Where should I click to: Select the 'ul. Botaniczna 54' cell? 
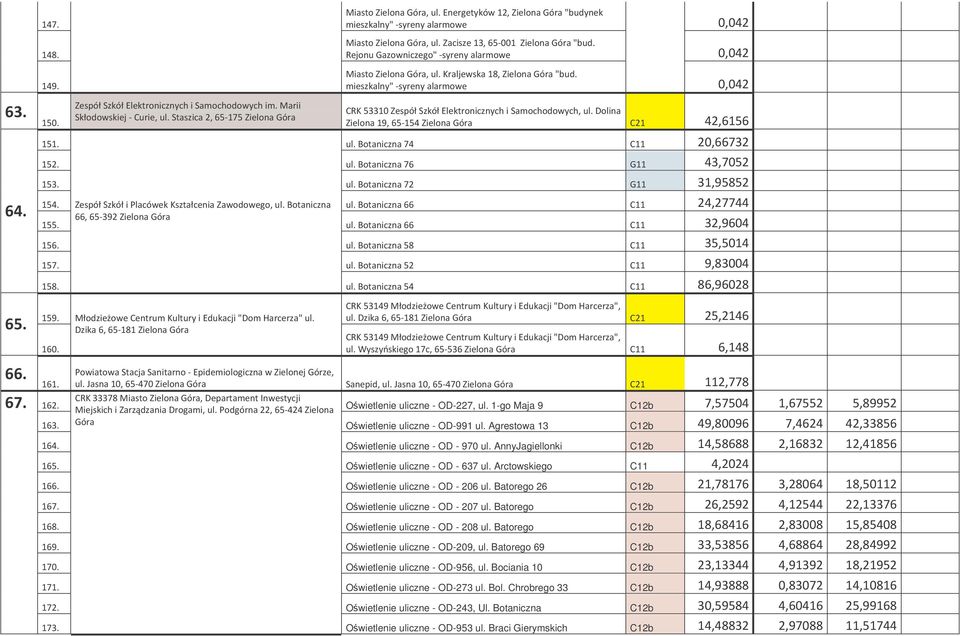pos(484,283)
